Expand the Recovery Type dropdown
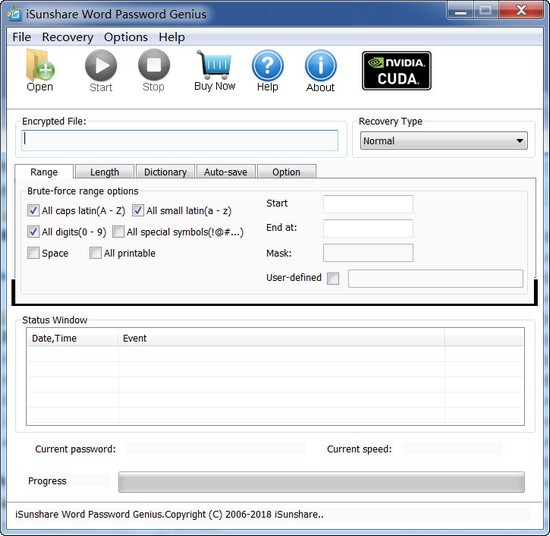Viewport: 550px width, 536px height. click(444, 141)
